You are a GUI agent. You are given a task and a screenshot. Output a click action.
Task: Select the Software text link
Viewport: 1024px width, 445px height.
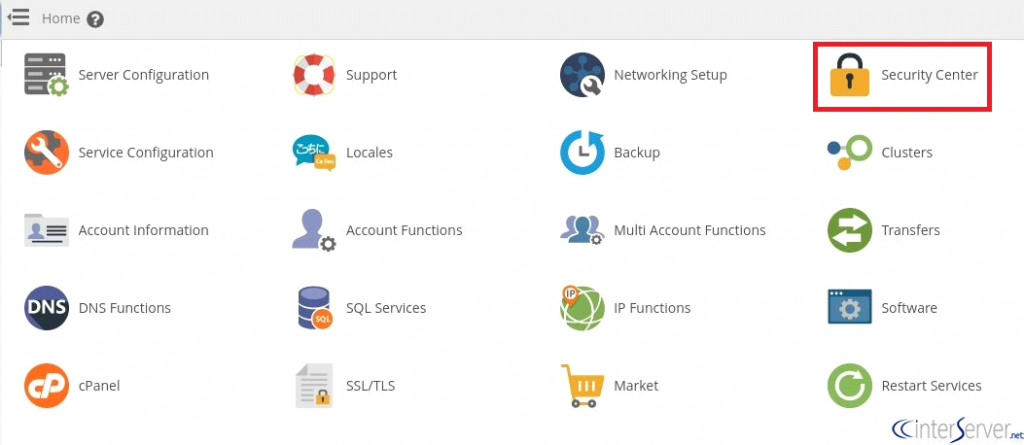point(909,308)
